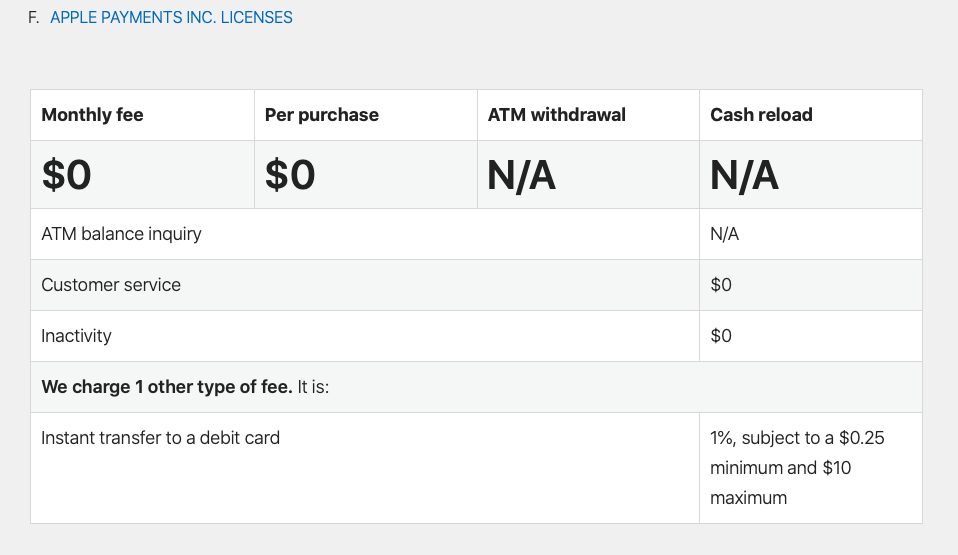
Task: Select the $0 value for Customer service
Action: point(721,285)
